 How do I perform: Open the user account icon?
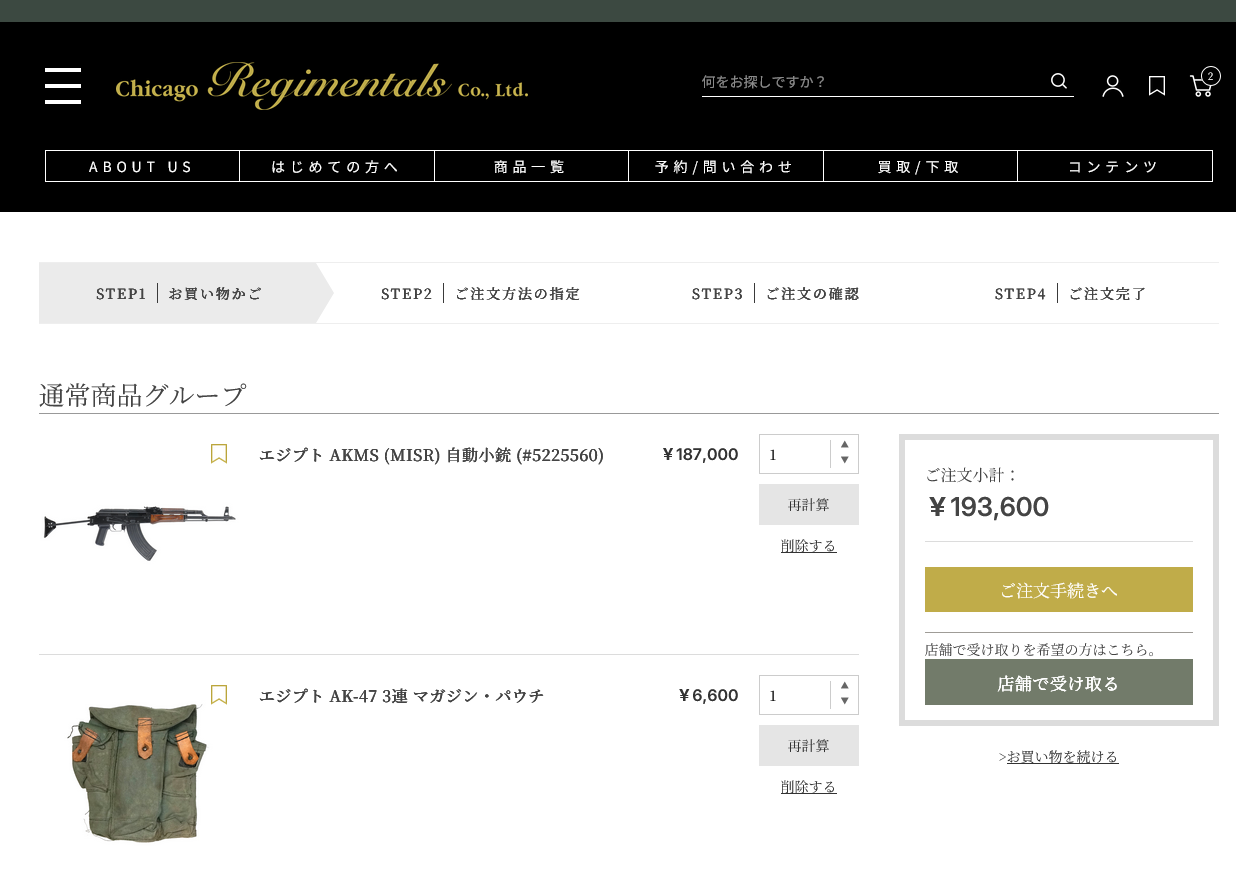1112,86
